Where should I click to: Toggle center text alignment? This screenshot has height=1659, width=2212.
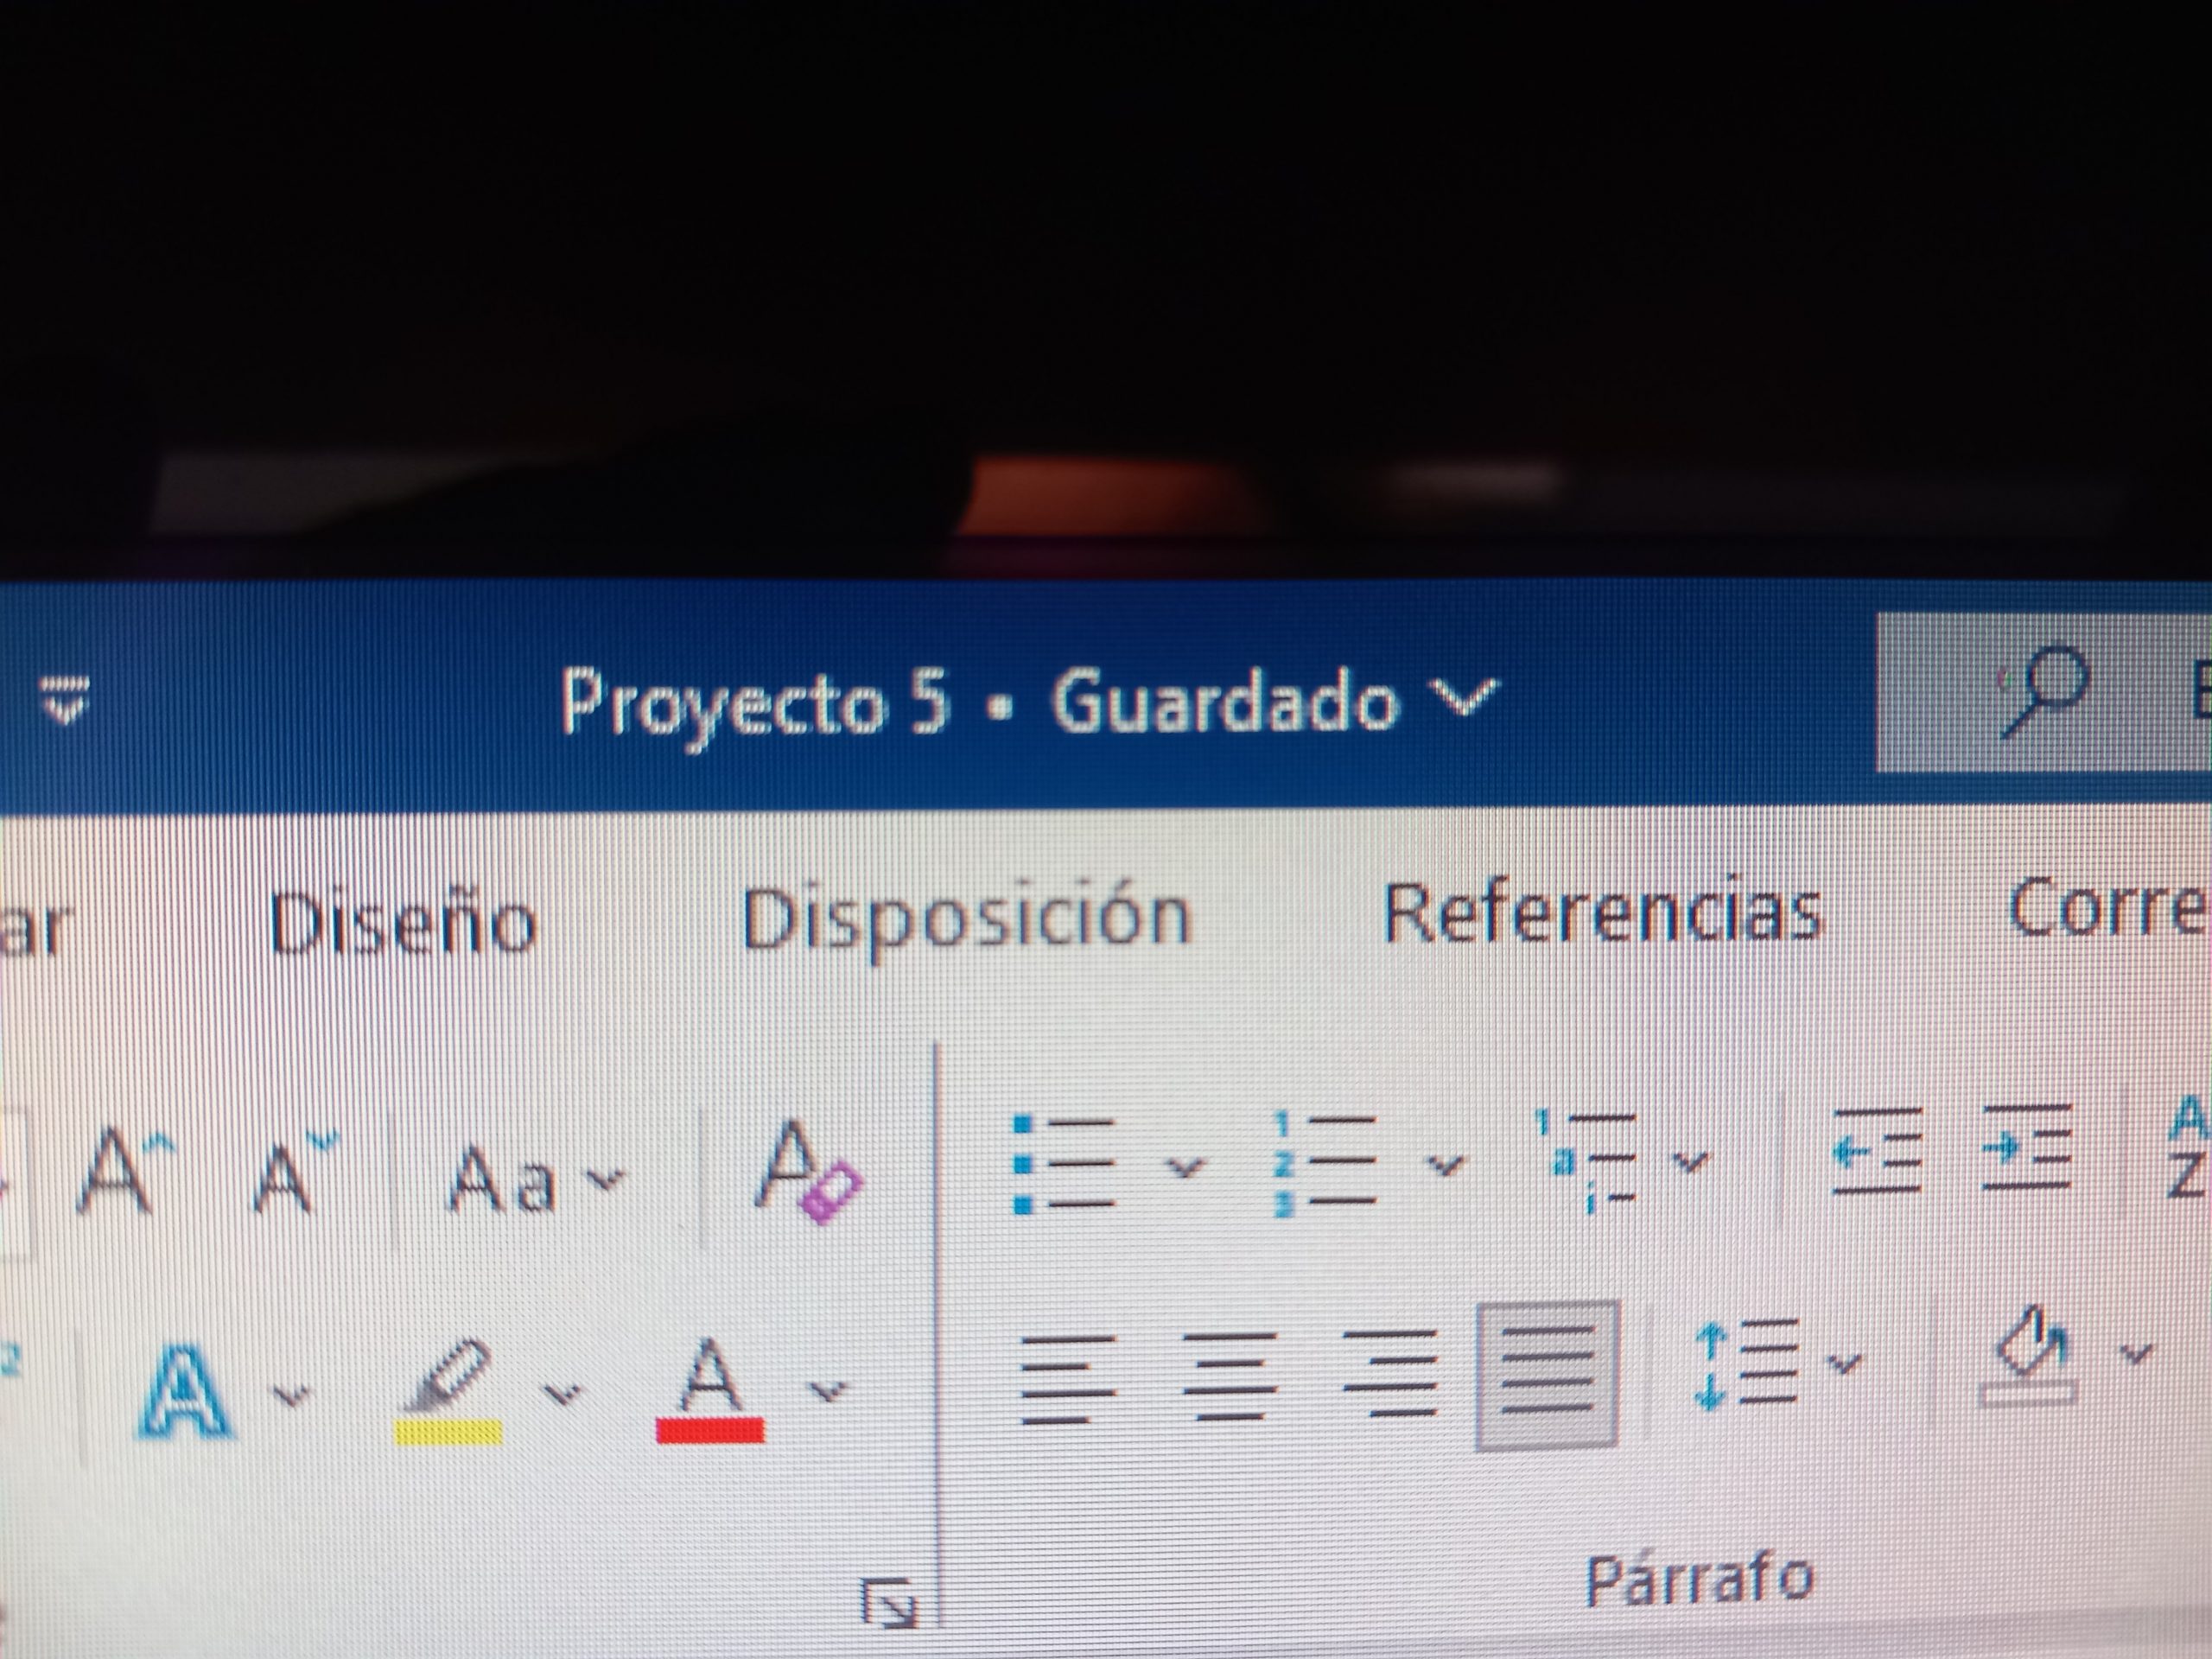click(x=1229, y=1376)
